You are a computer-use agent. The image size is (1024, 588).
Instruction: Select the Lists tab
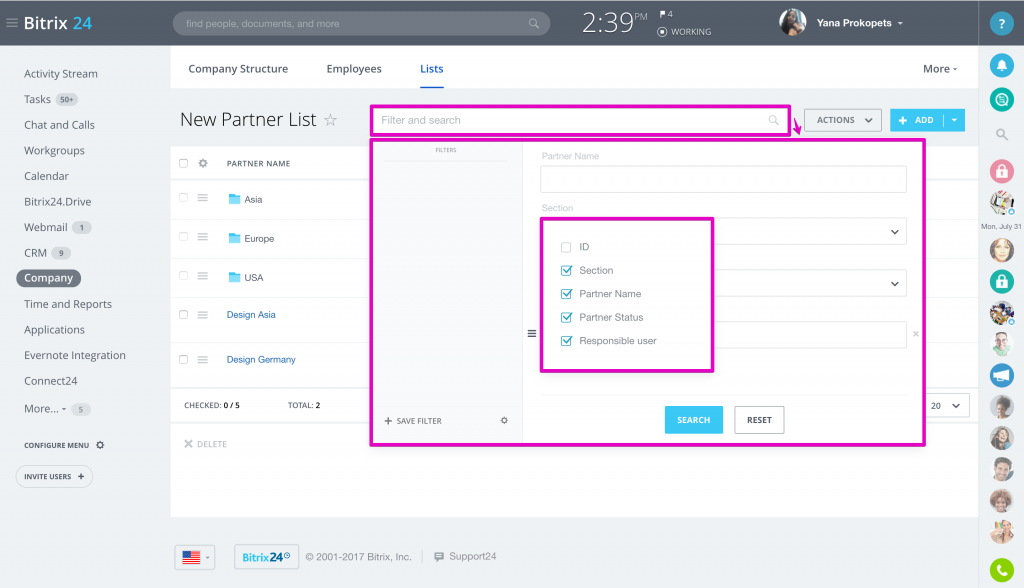point(432,69)
